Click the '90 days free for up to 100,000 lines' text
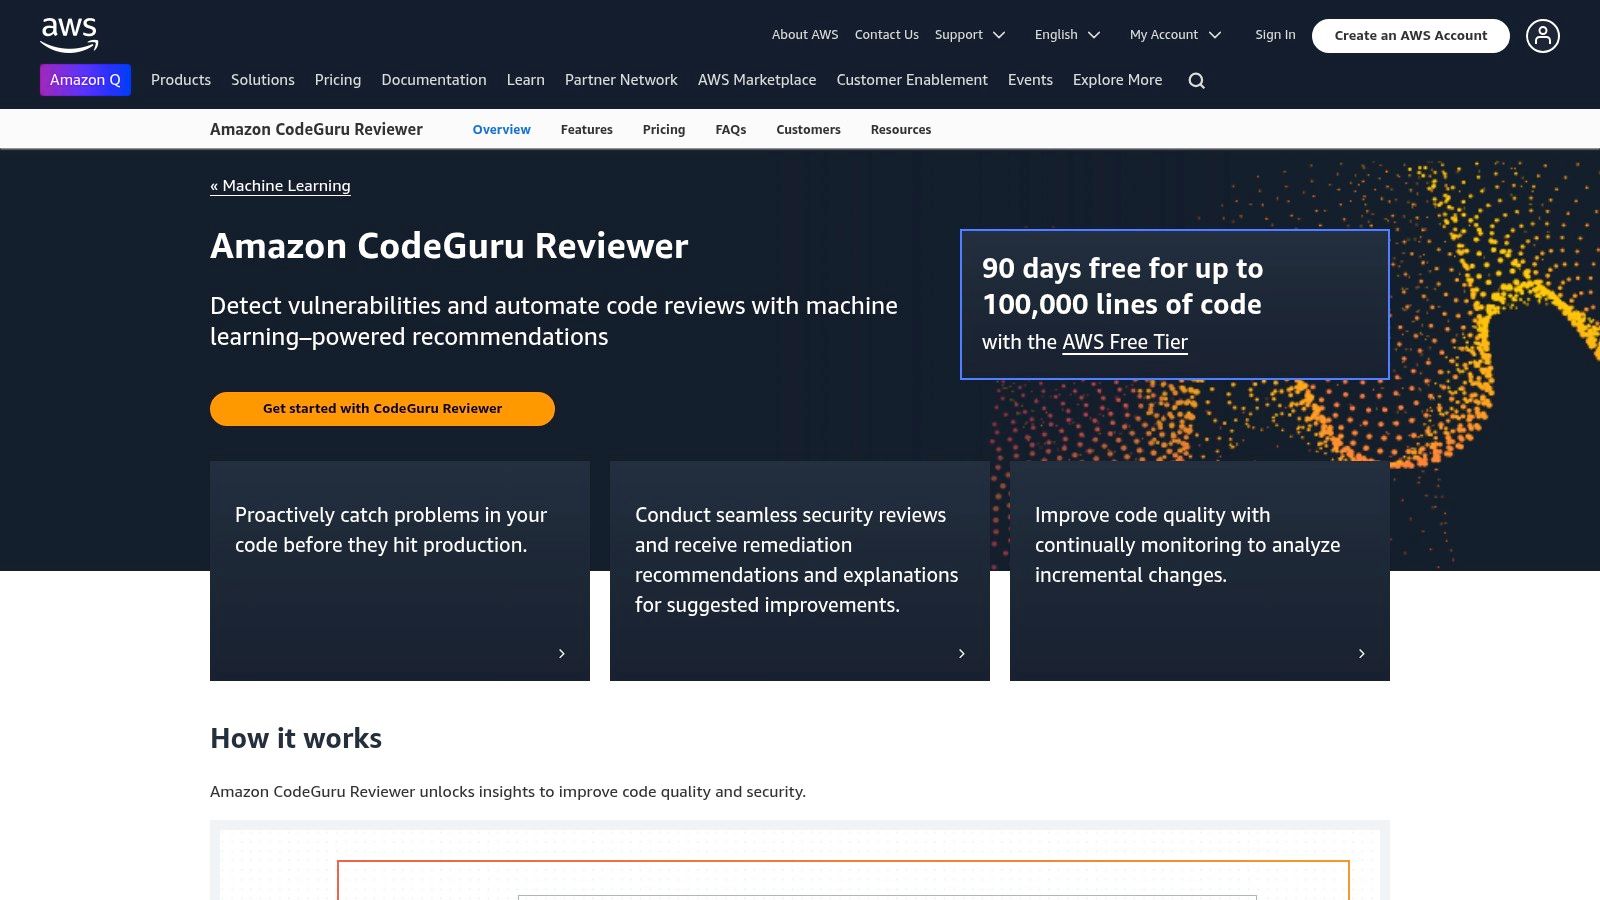 1122,286
